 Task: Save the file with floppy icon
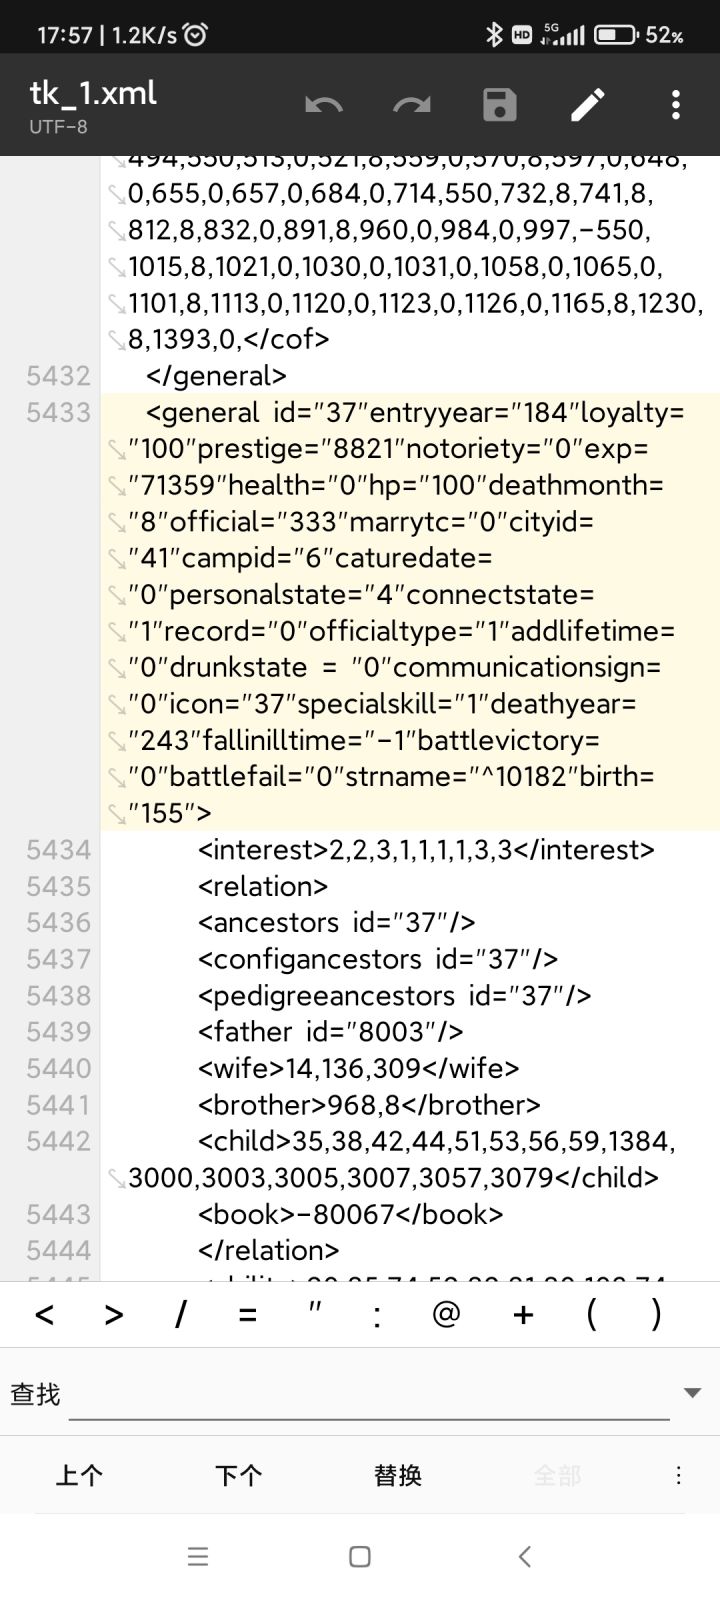click(x=500, y=105)
